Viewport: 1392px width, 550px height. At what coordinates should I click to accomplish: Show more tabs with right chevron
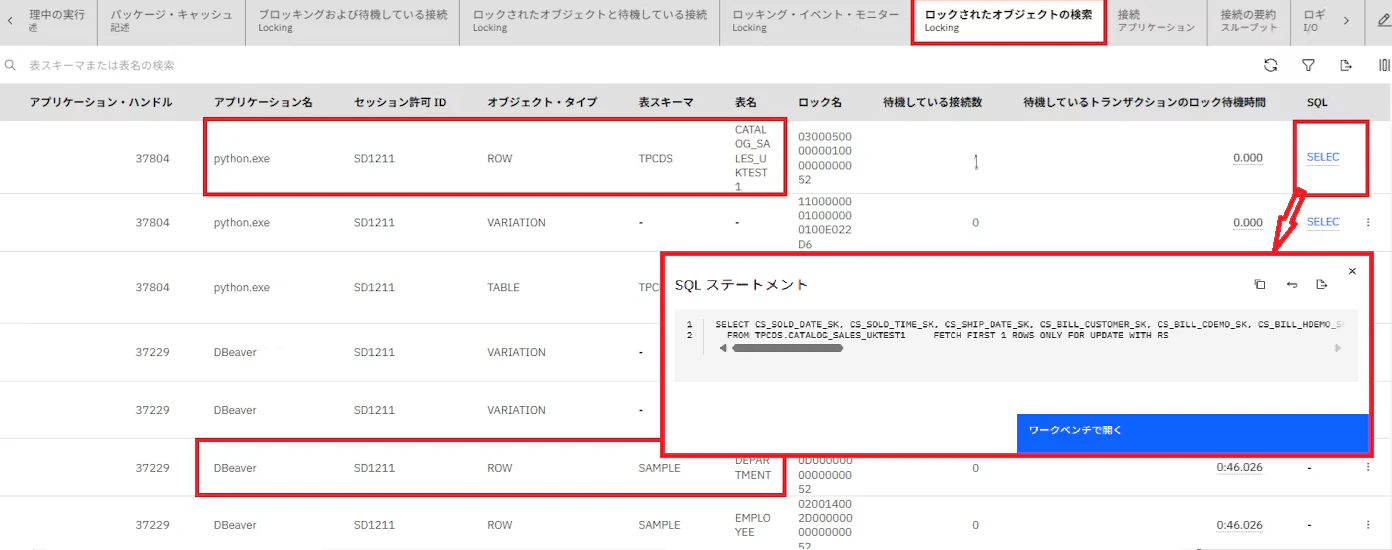[x=1346, y=21]
